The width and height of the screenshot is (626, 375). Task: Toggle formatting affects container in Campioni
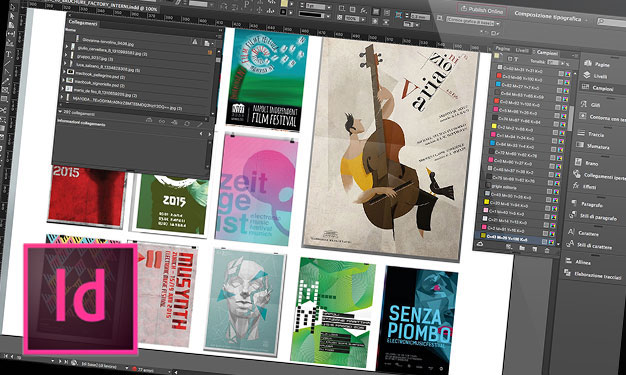(x=509, y=59)
